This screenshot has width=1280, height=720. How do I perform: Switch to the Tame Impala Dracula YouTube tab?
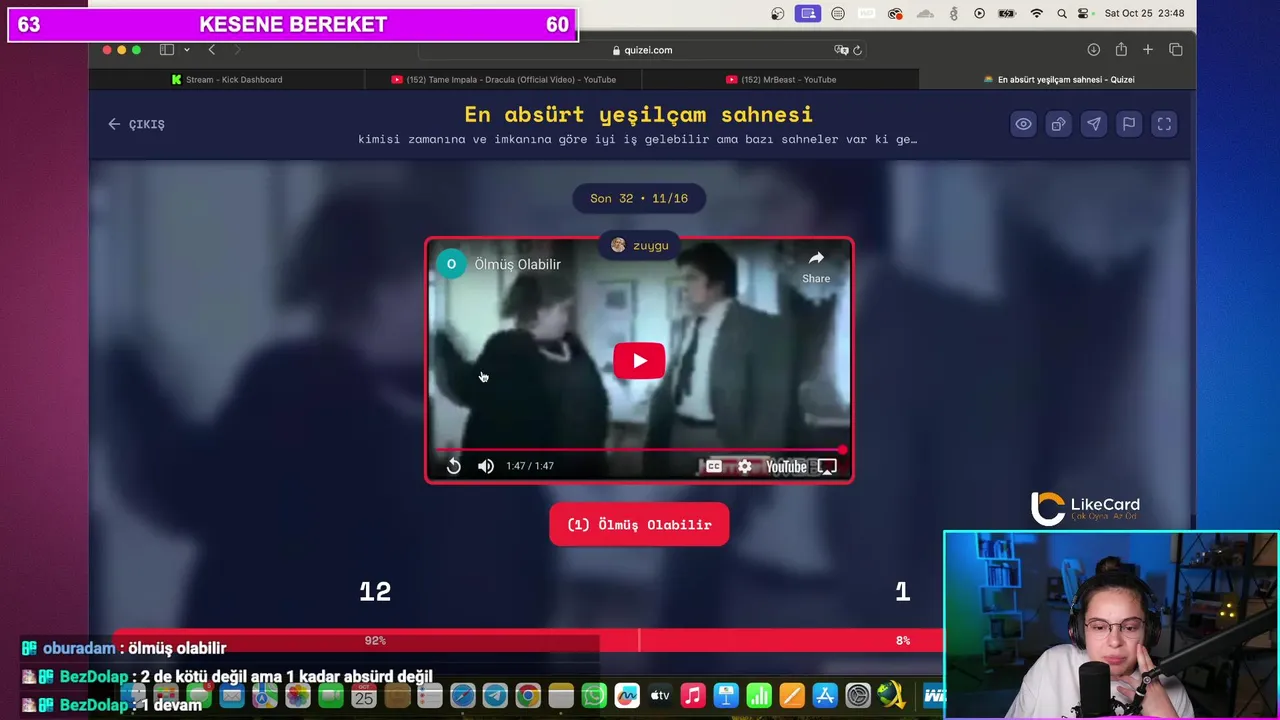coord(503,79)
